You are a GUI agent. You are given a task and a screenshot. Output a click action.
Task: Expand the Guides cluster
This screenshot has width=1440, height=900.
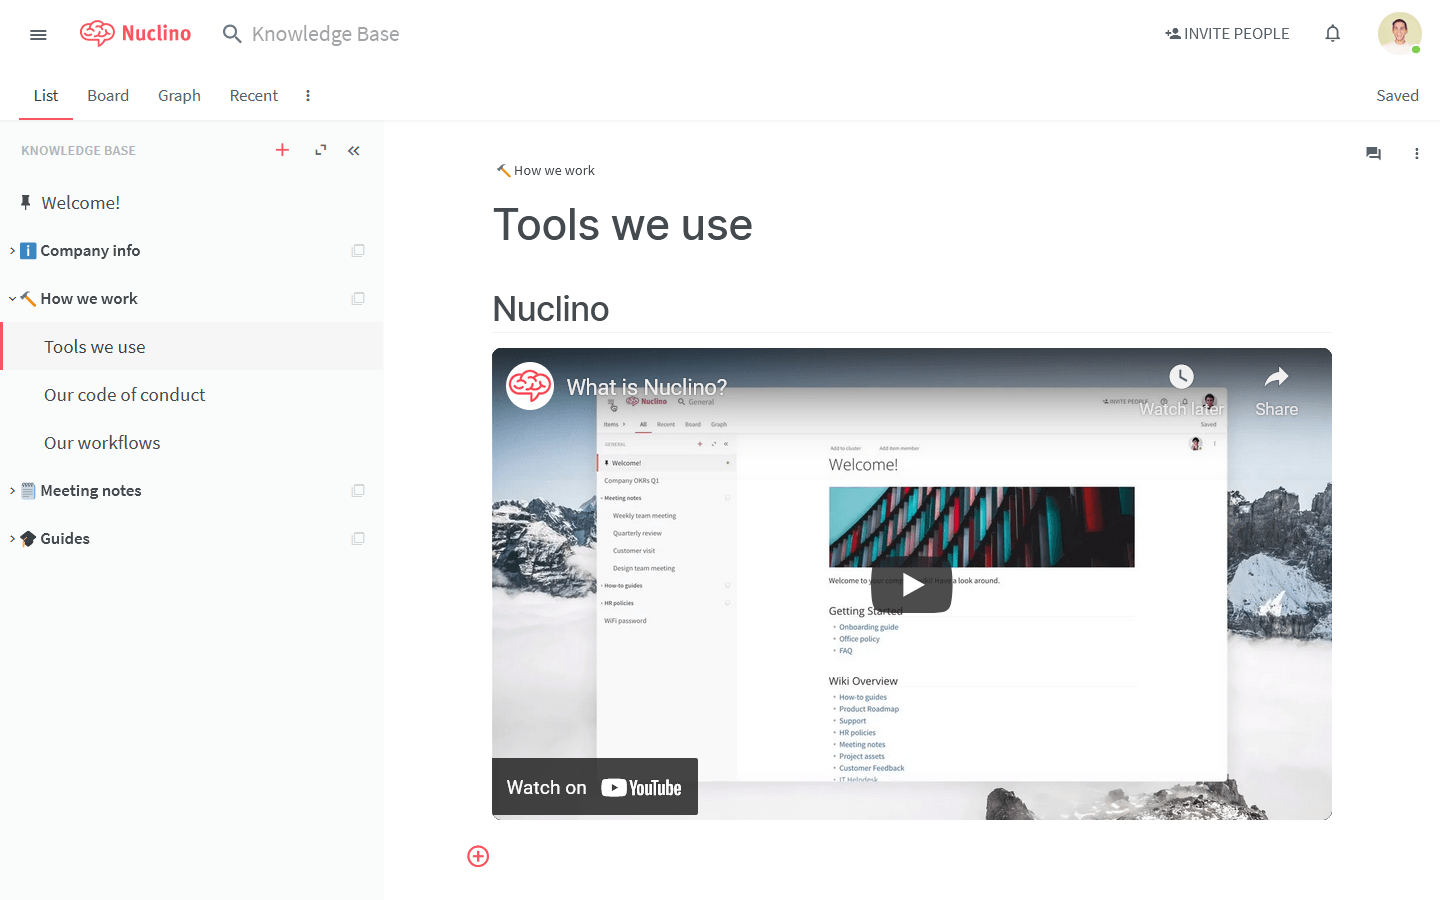click(x=12, y=539)
